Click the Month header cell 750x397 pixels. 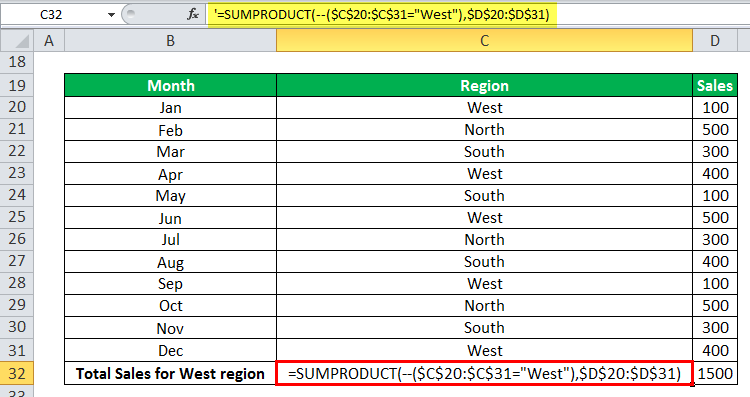[170, 85]
